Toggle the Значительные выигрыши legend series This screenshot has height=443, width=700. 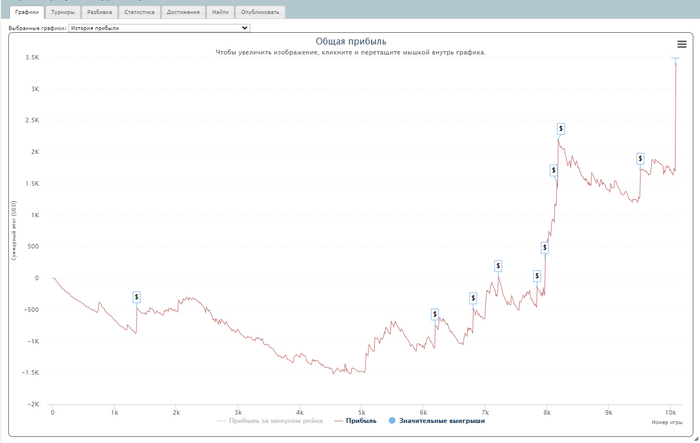(437, 421)
